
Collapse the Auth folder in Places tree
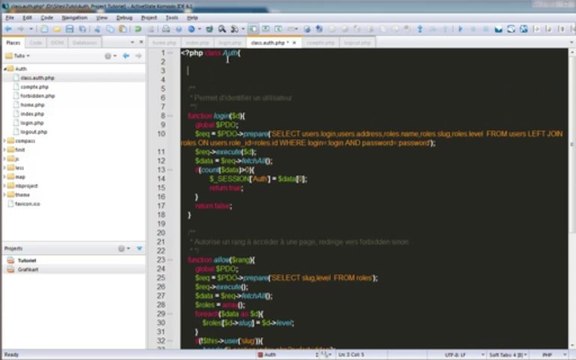[5, 69]
